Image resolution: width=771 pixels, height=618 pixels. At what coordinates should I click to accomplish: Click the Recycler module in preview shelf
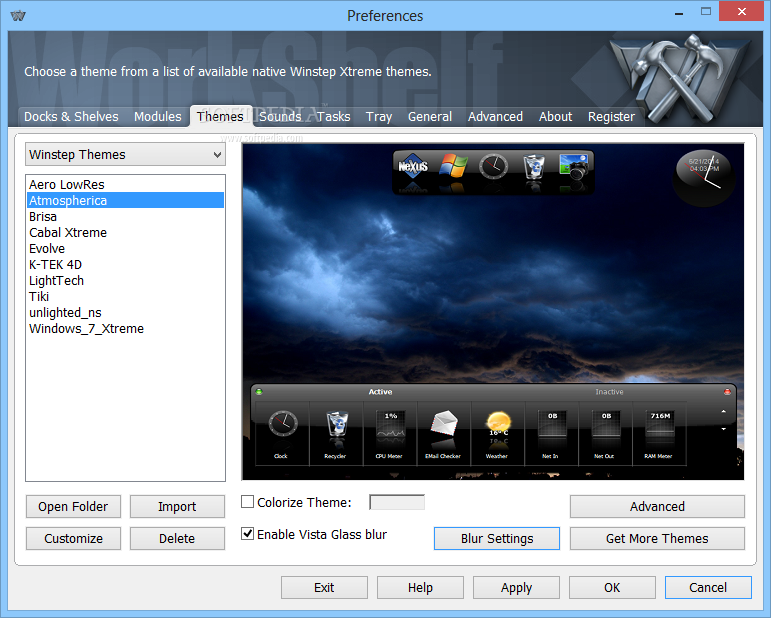[x=336, y=433]
